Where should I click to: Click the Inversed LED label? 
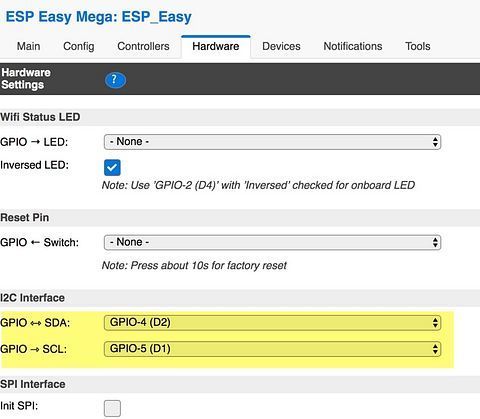(34, 165)
